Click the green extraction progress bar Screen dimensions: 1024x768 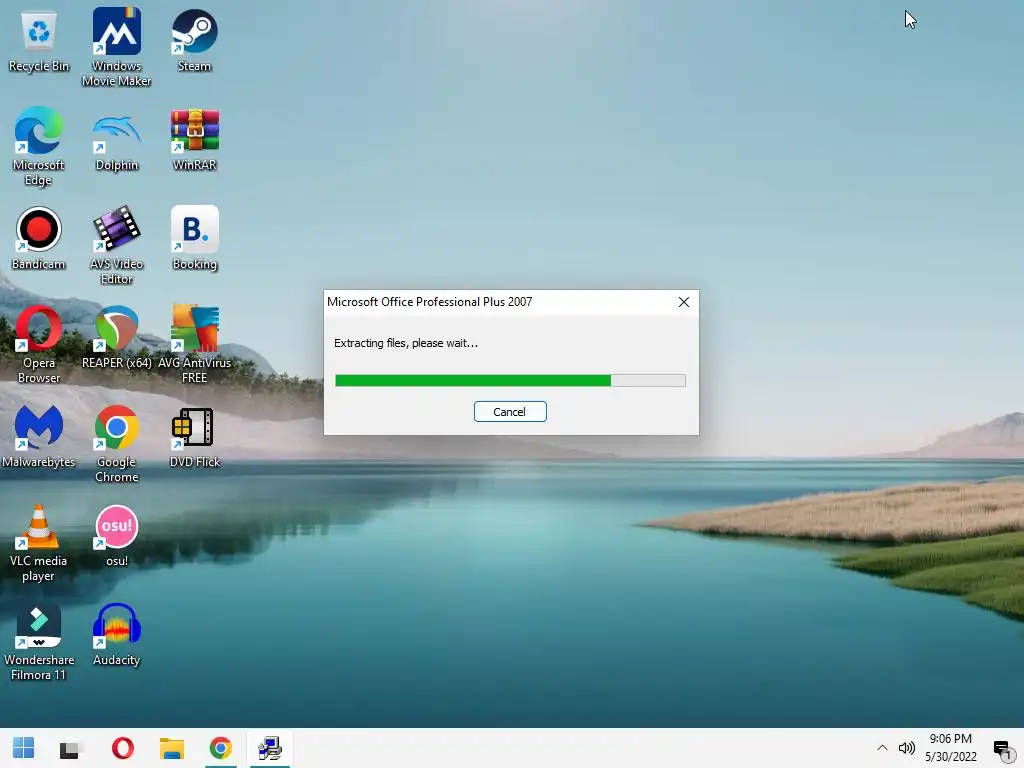(510, 381)
